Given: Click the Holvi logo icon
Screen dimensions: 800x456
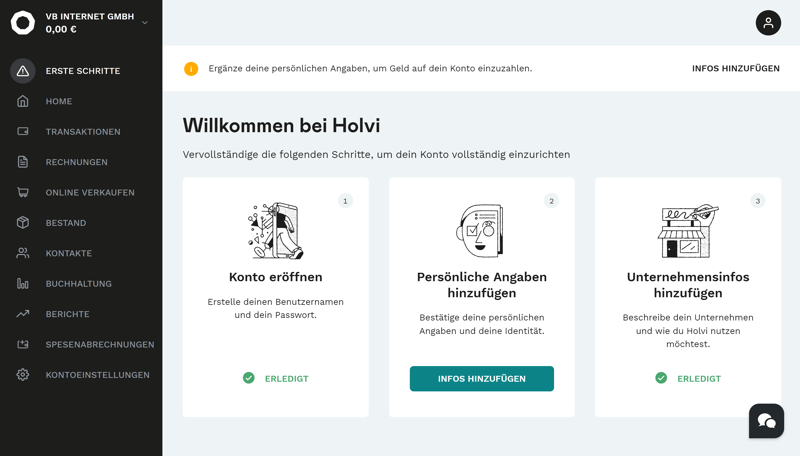Looking at the screenshot, I should coord(22,22).
